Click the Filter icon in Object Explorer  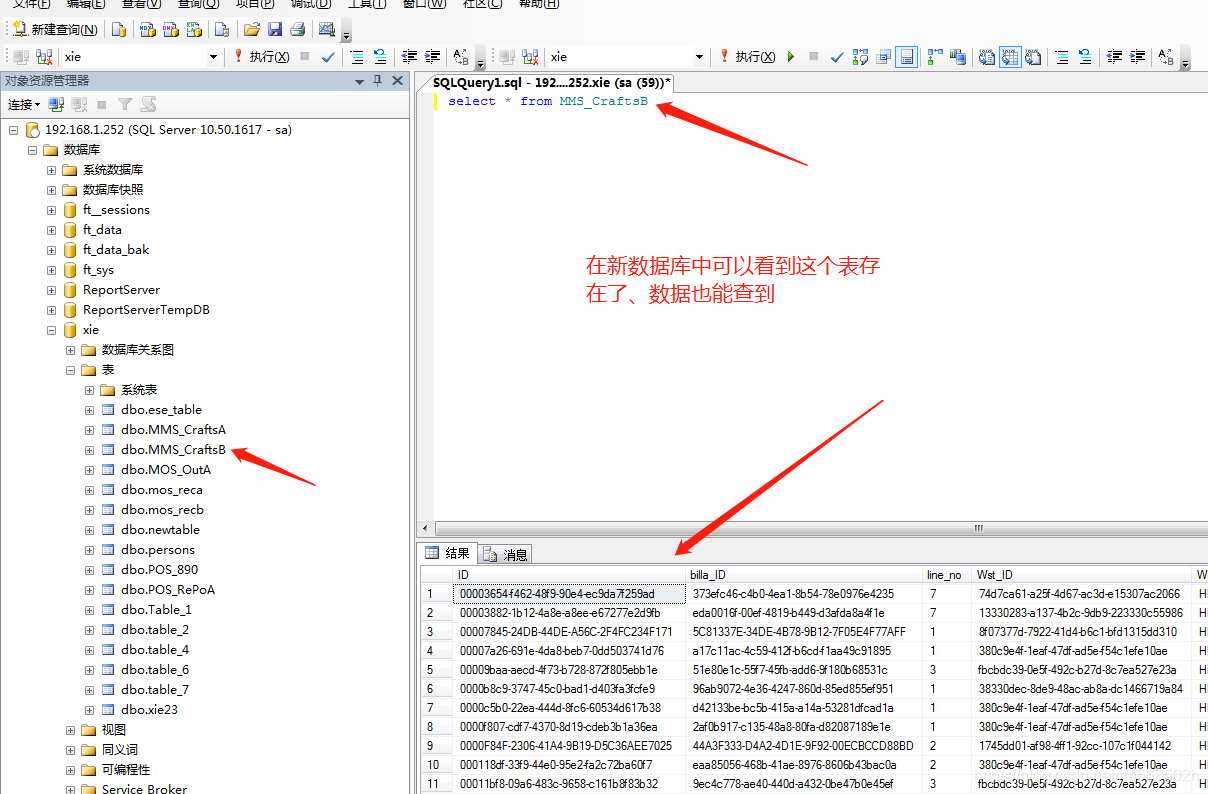click(x=124, y=104)
